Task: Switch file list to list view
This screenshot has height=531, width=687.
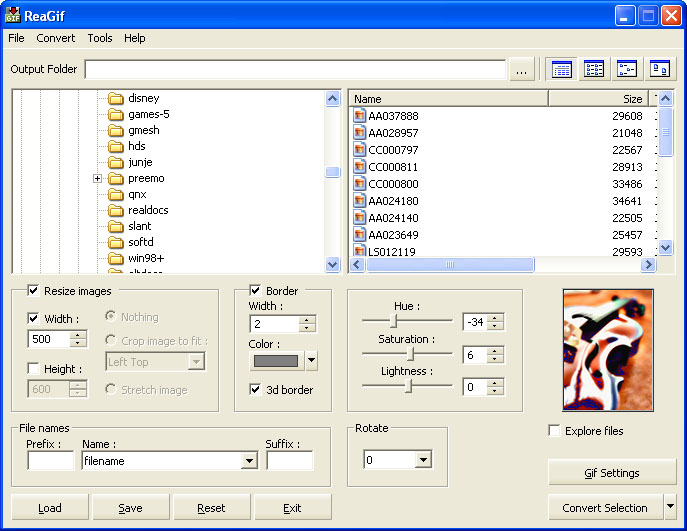Action: 594,69
